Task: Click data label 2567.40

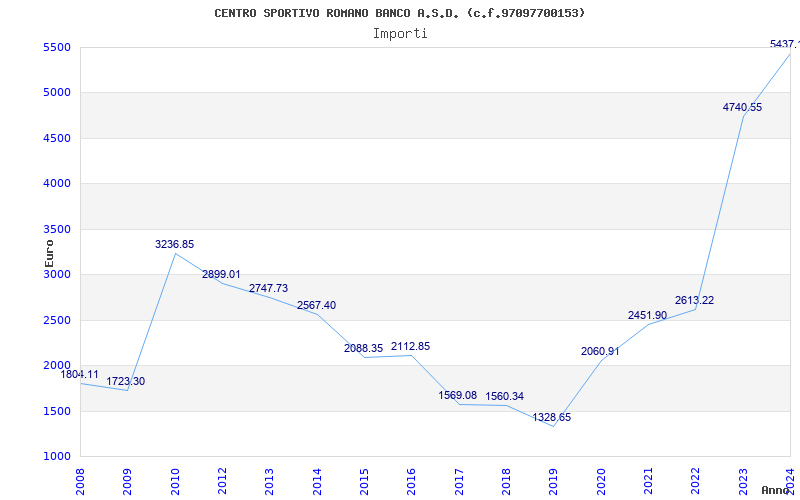Action: (x=316, y=306)
